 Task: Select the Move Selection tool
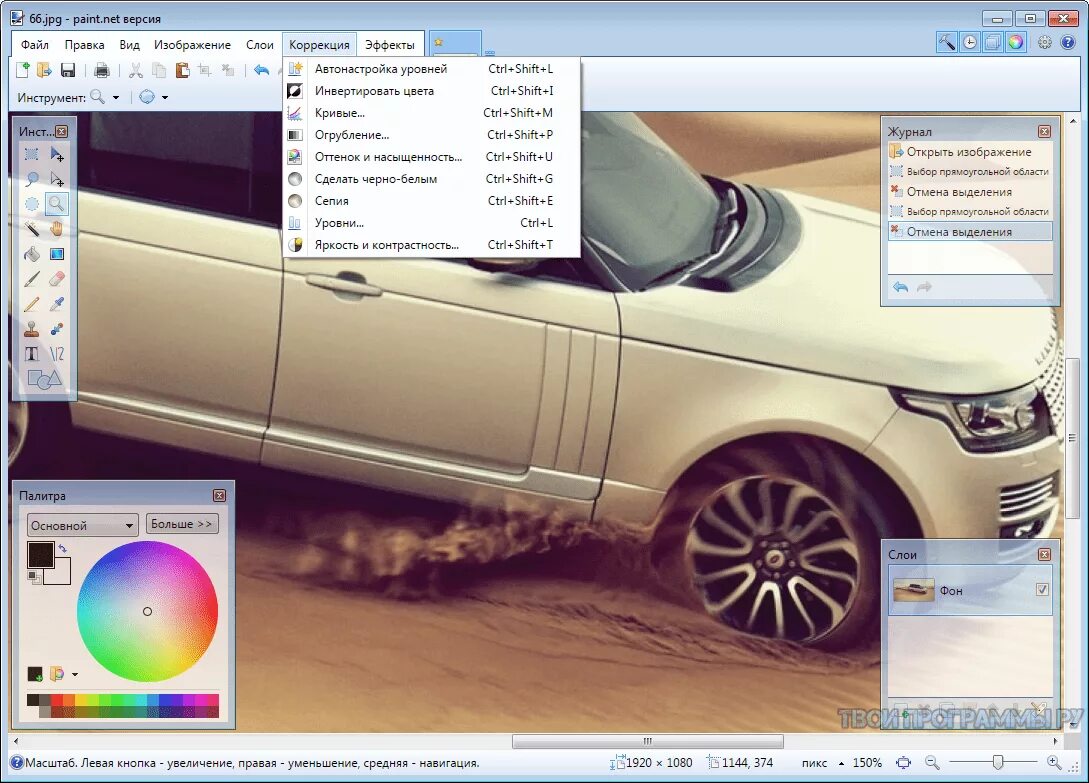(x=57, y=179)
